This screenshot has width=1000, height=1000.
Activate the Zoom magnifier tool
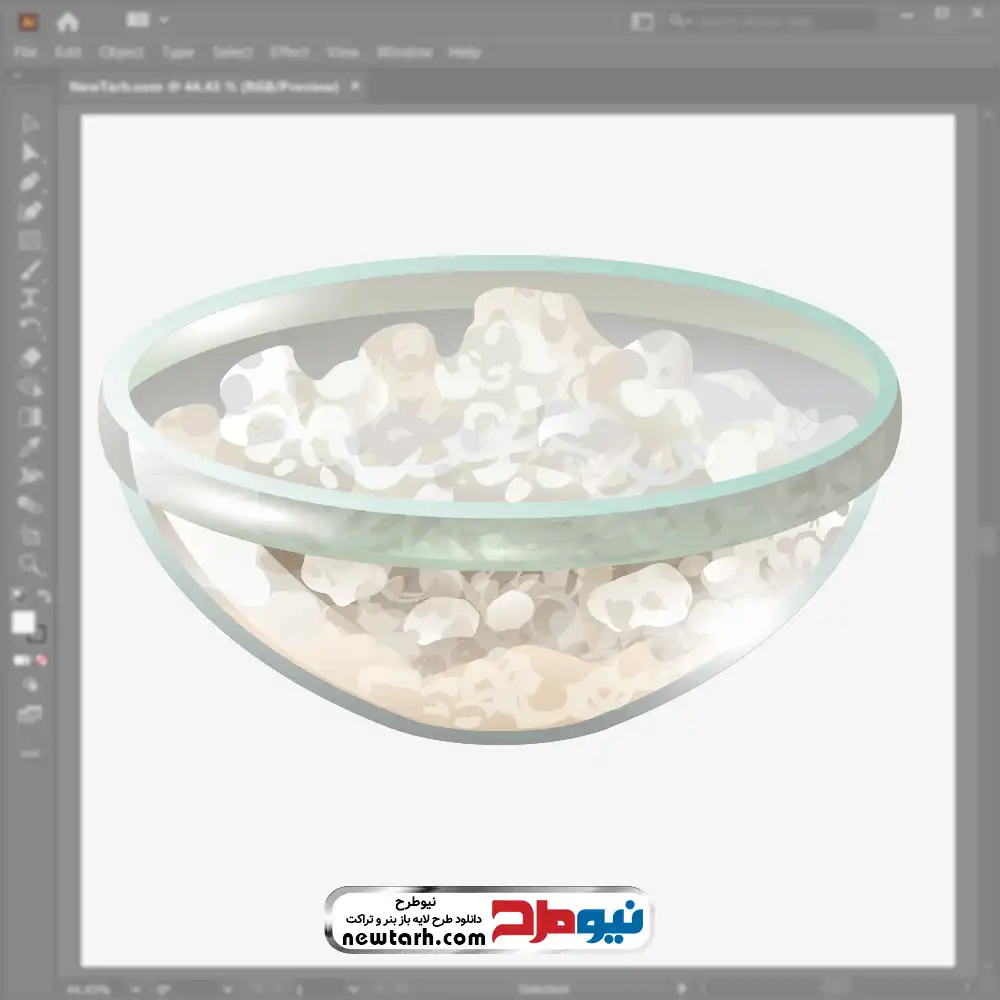point(30,564)
